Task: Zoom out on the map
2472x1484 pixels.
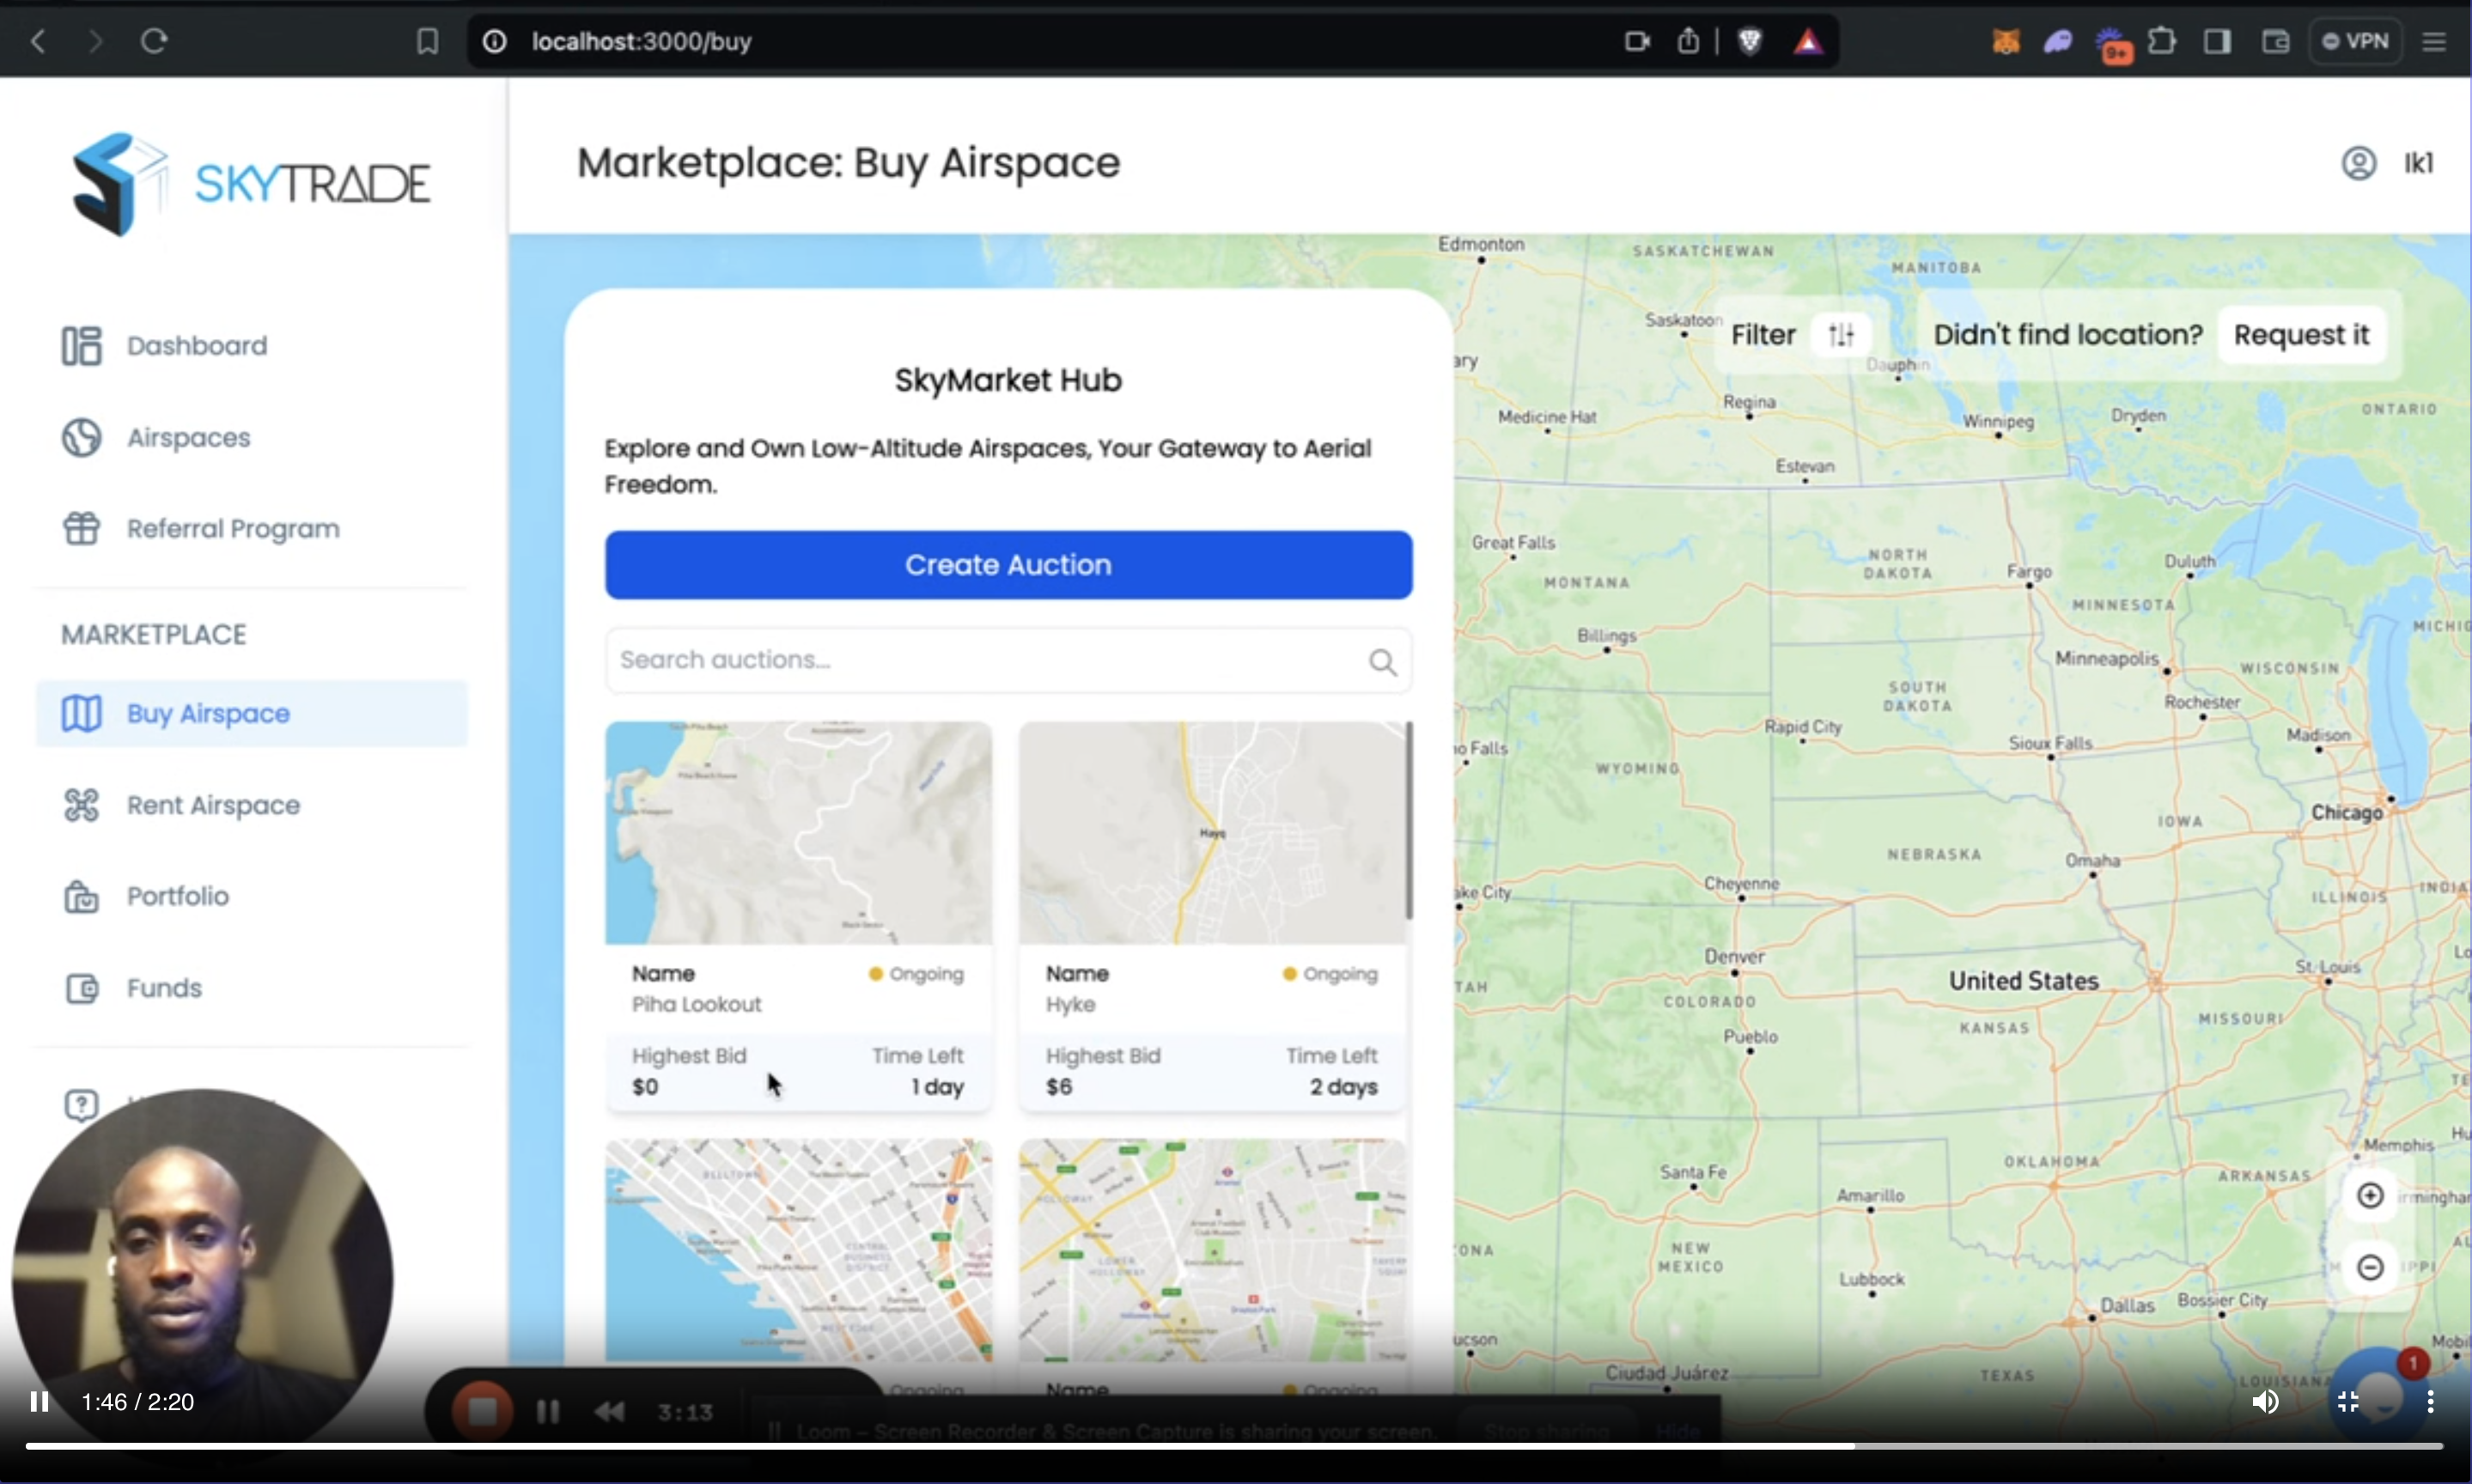Action: [2369, 1268]
